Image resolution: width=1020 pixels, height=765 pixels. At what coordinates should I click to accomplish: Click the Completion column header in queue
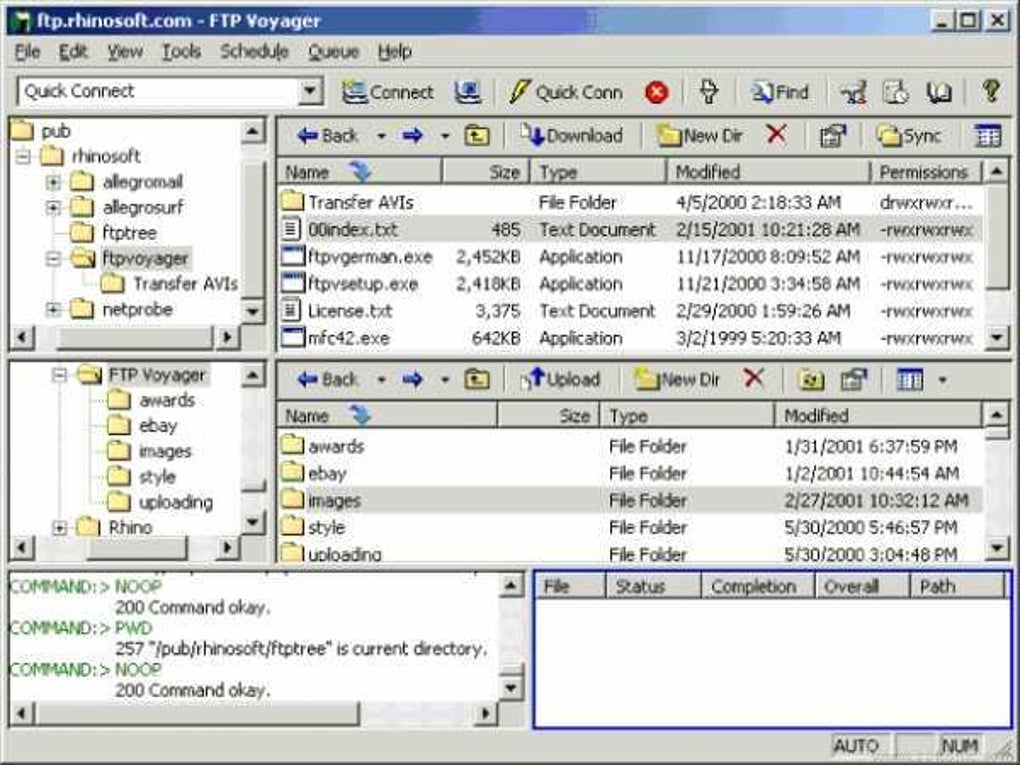pyautogui.click(x=758, y=587)
